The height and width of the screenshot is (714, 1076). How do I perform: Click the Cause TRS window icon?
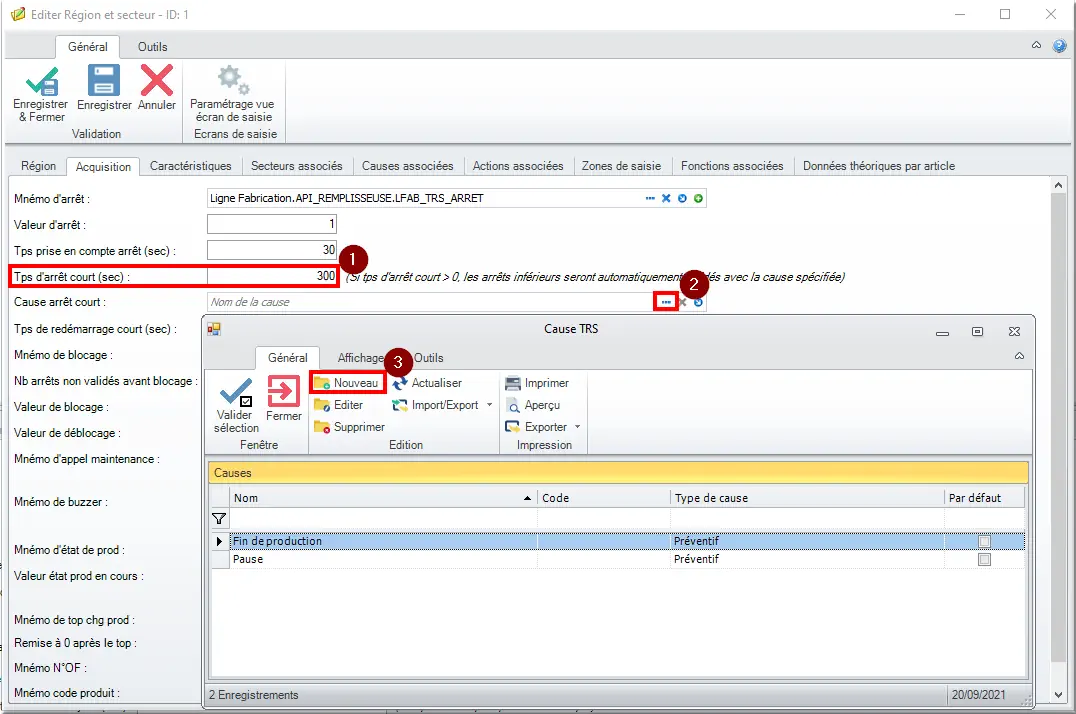pos(214,330)
